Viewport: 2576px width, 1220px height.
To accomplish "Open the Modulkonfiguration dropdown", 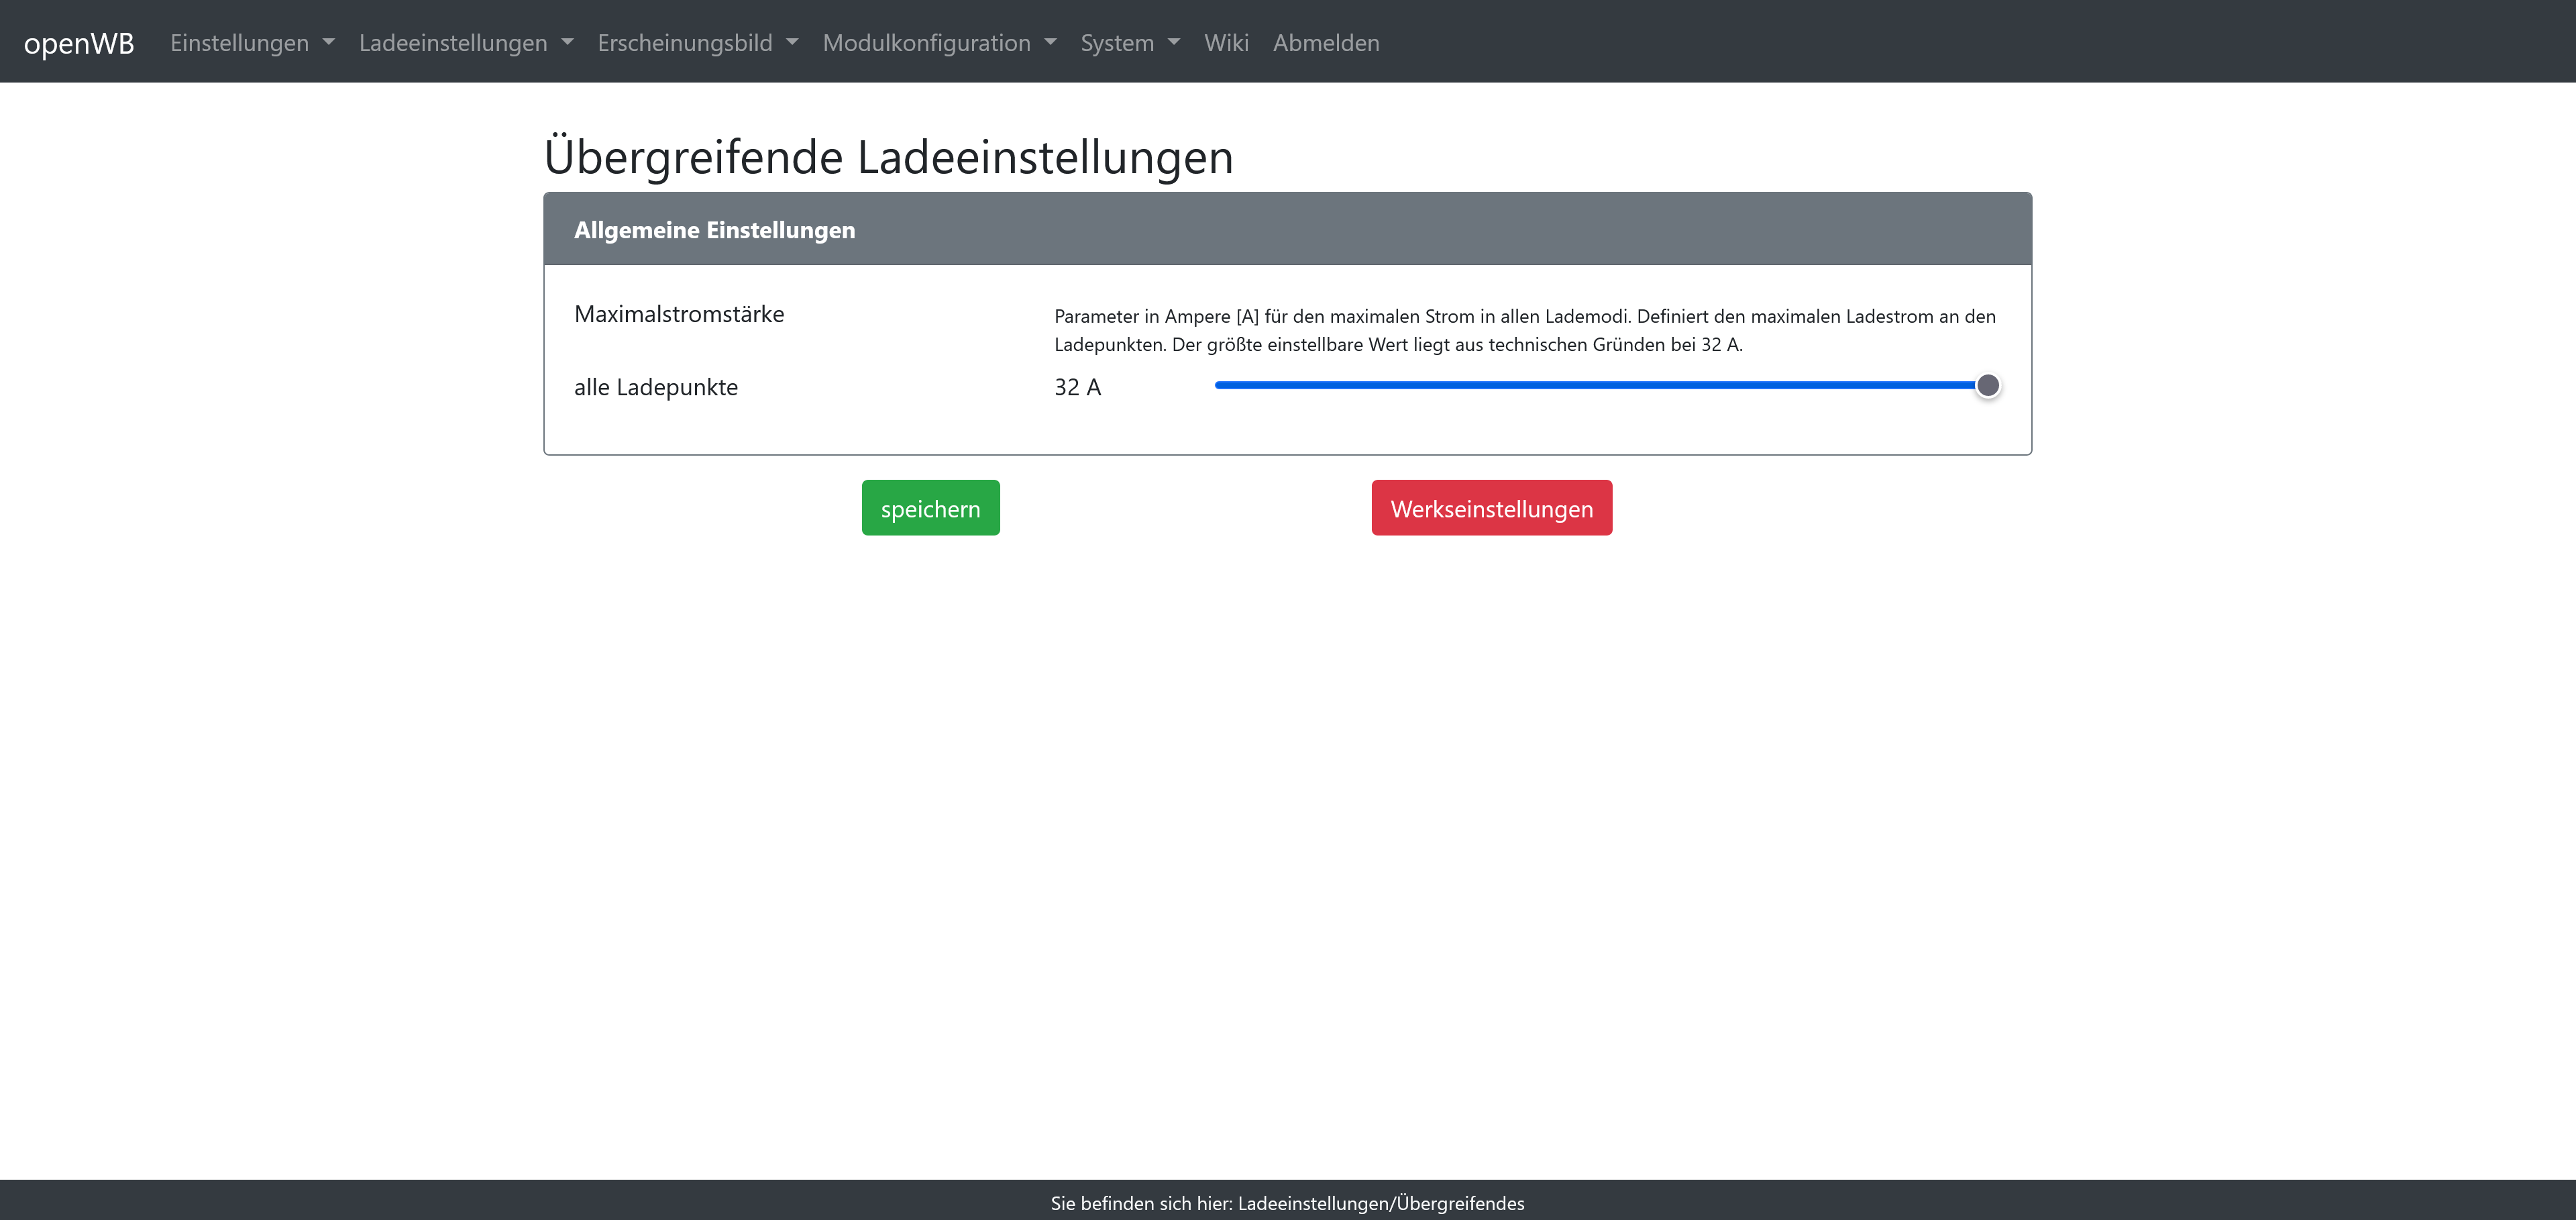I will 926,43.
